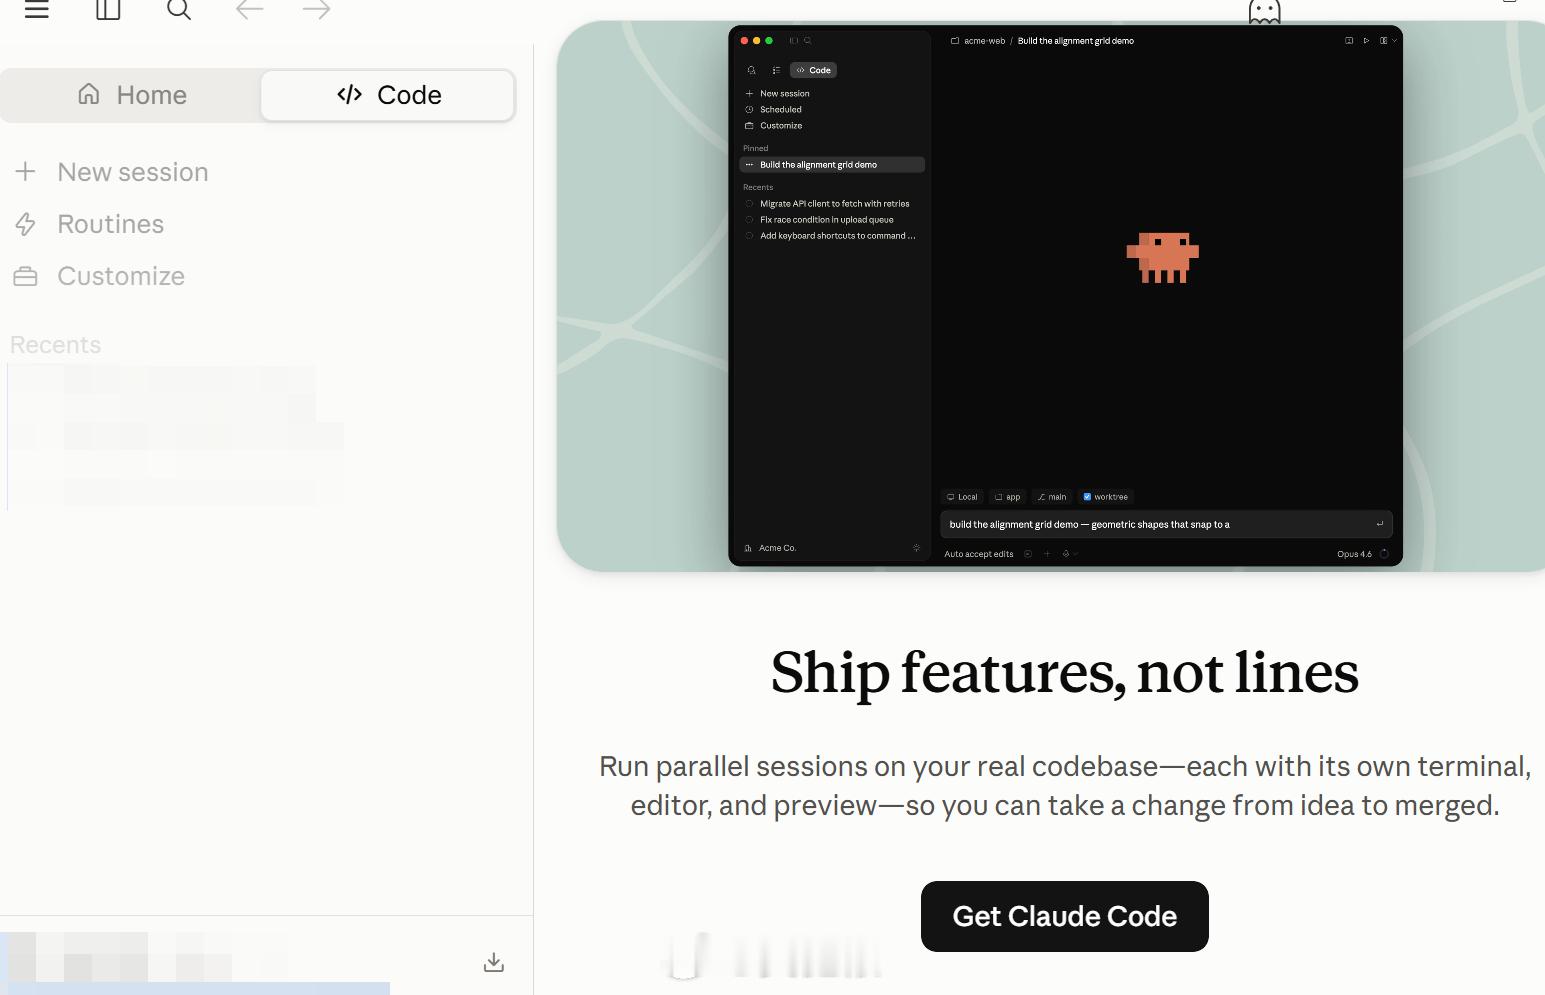Click the worktree checkbox in preview image

pos(1087,497)
